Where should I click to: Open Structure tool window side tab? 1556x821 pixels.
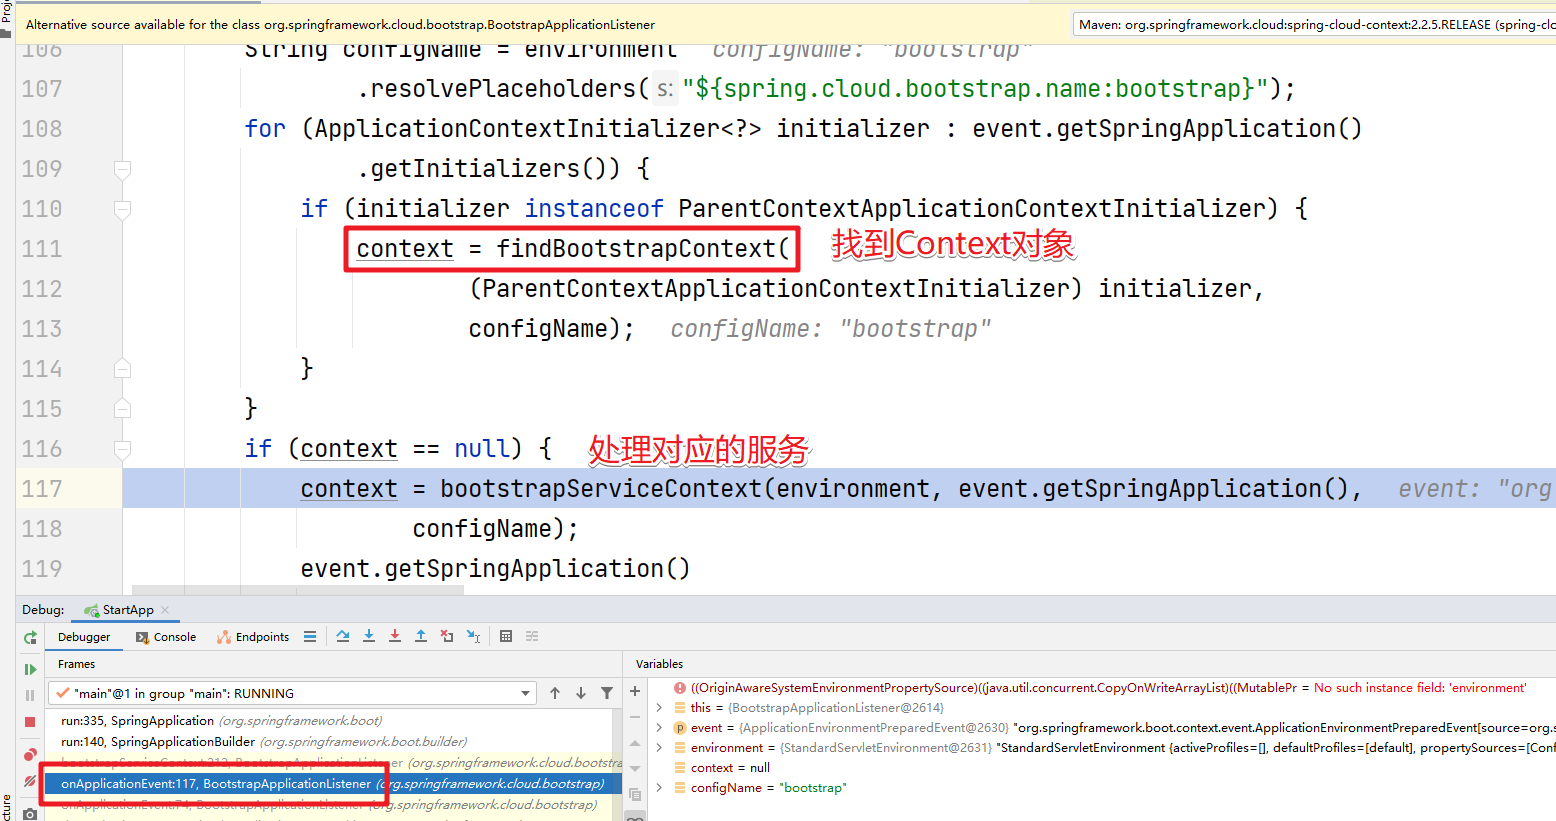[x=6, y=808]
